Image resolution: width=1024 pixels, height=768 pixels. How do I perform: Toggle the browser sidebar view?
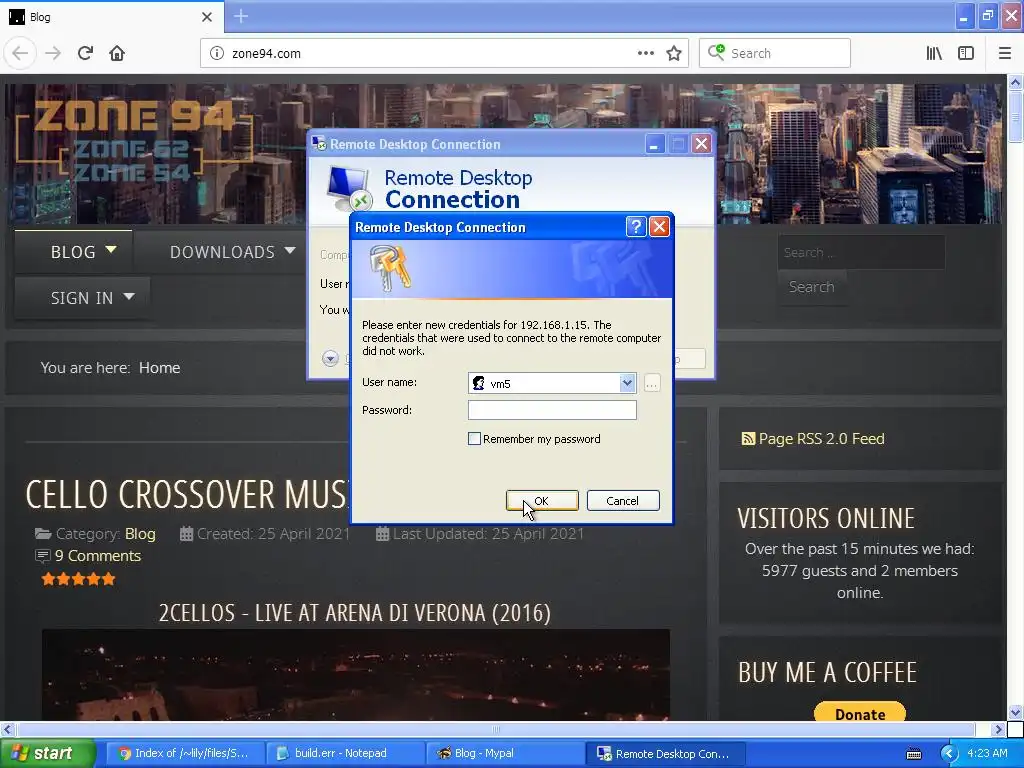click(966, 53)
